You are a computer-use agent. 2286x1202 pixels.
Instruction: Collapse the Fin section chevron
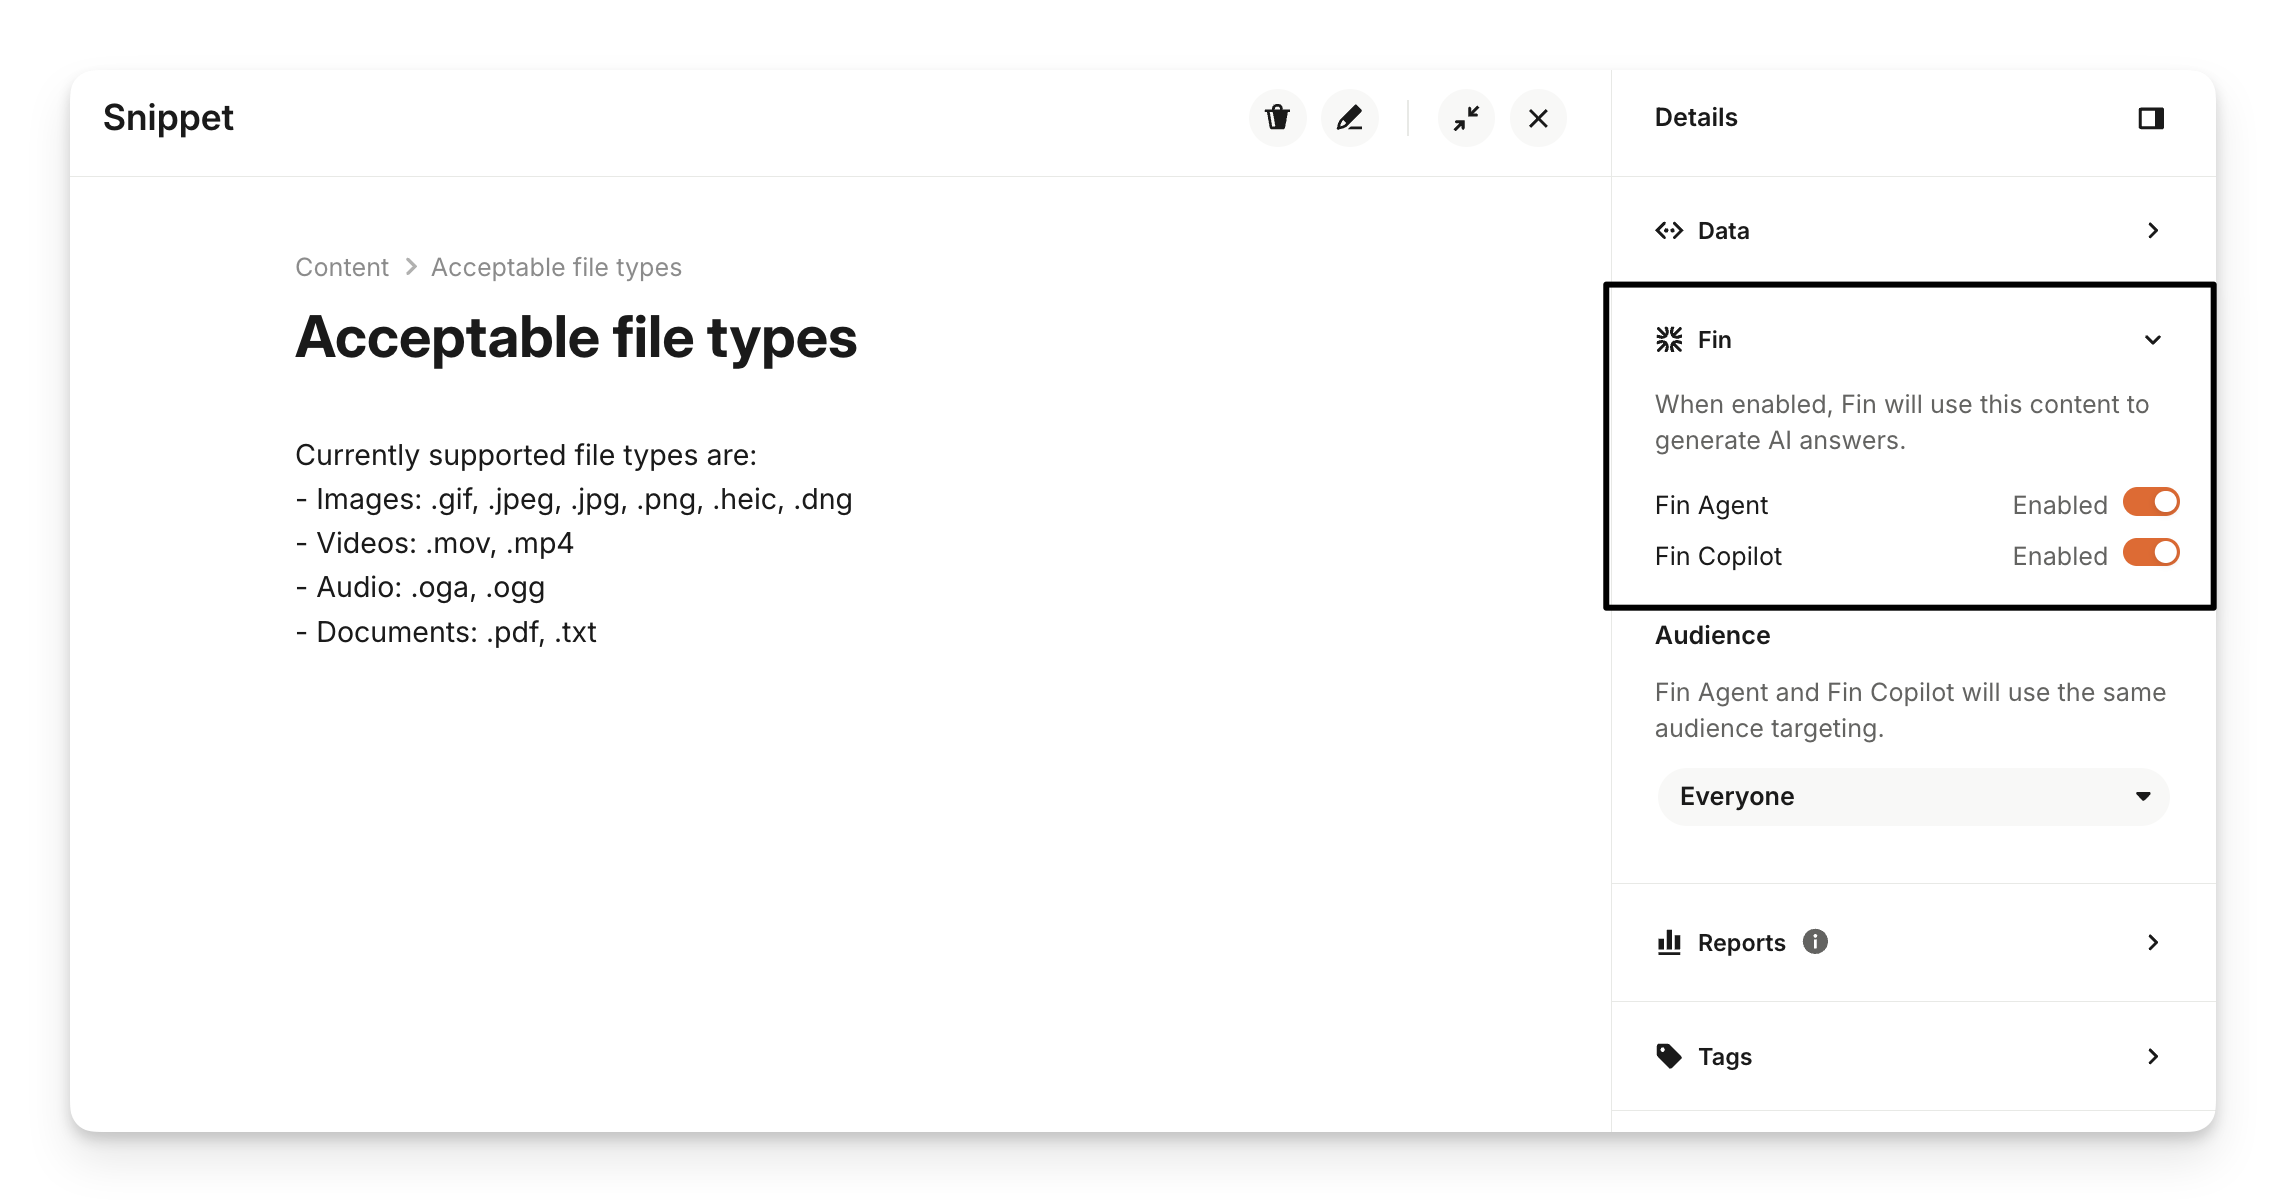point(2153,340)
